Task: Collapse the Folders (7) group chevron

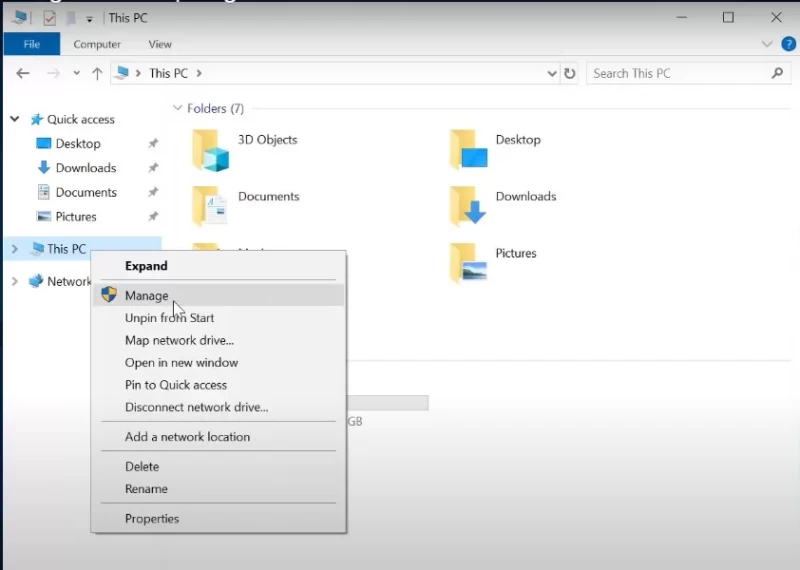Action: point(177,108)
